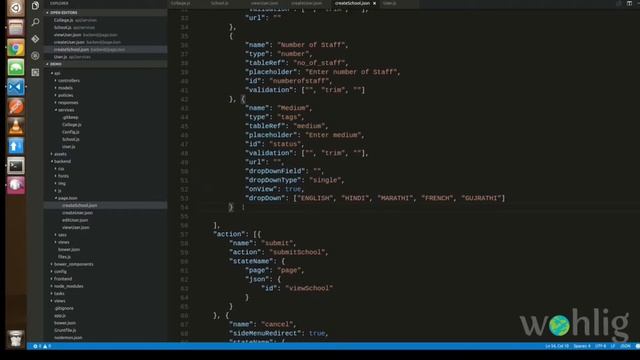Open nodemon.json in explorer tree

(x=68, y=338)
